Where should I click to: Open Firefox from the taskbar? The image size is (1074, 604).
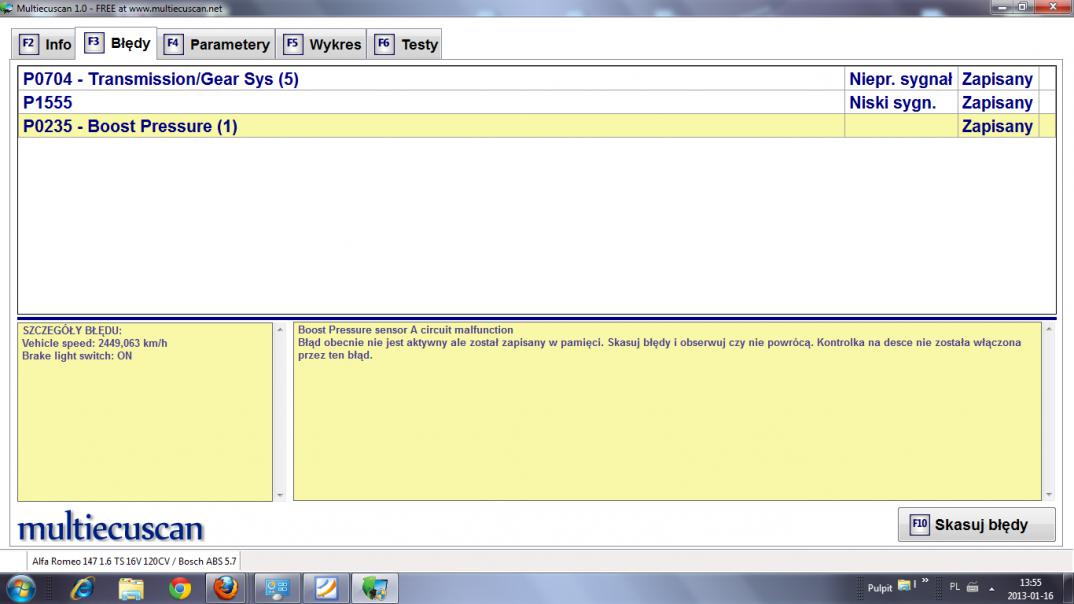click(225, 588)
